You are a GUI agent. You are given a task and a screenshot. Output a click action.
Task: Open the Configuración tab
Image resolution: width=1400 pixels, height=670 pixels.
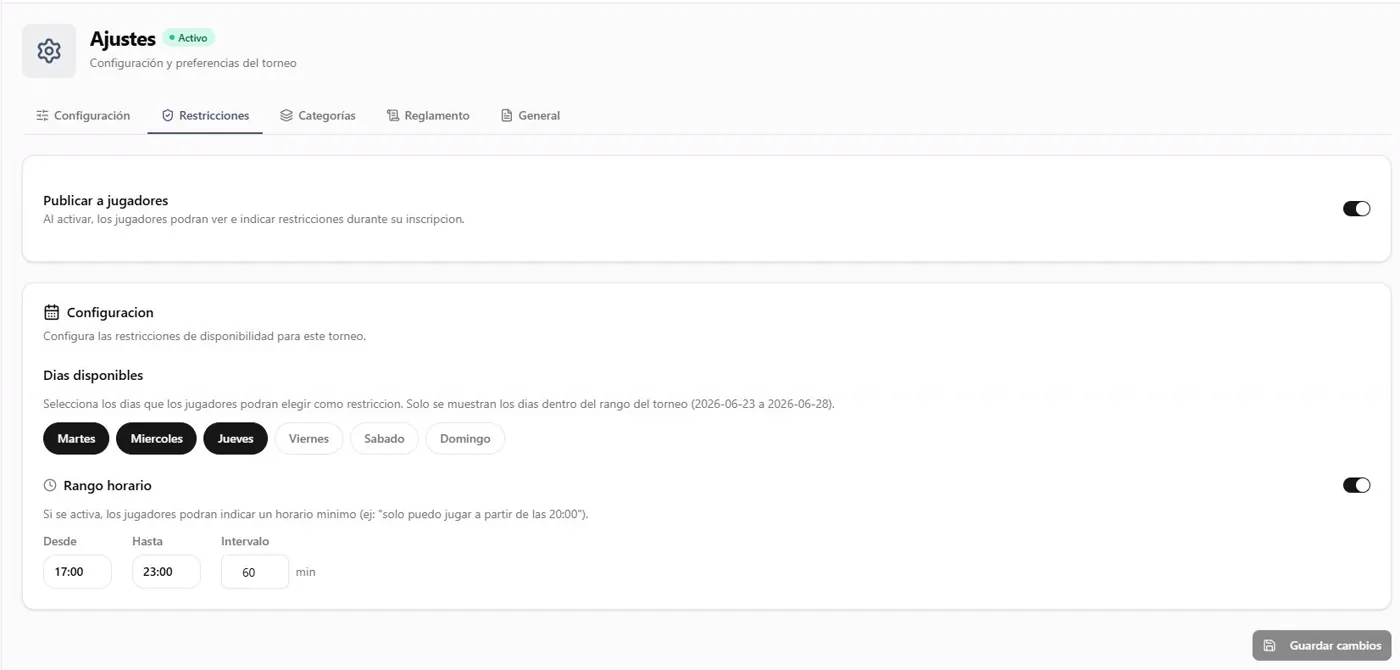(83, 115)
